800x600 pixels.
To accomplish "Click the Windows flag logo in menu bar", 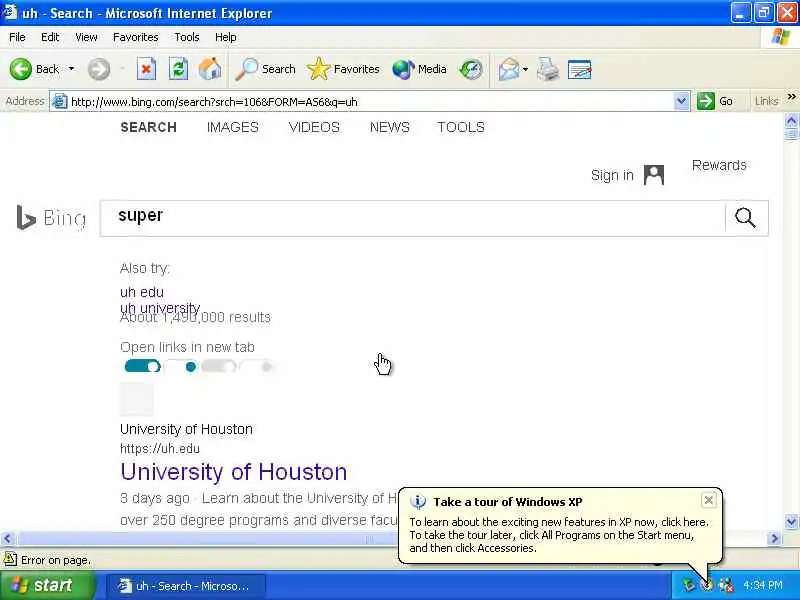I will coord(781,37).
